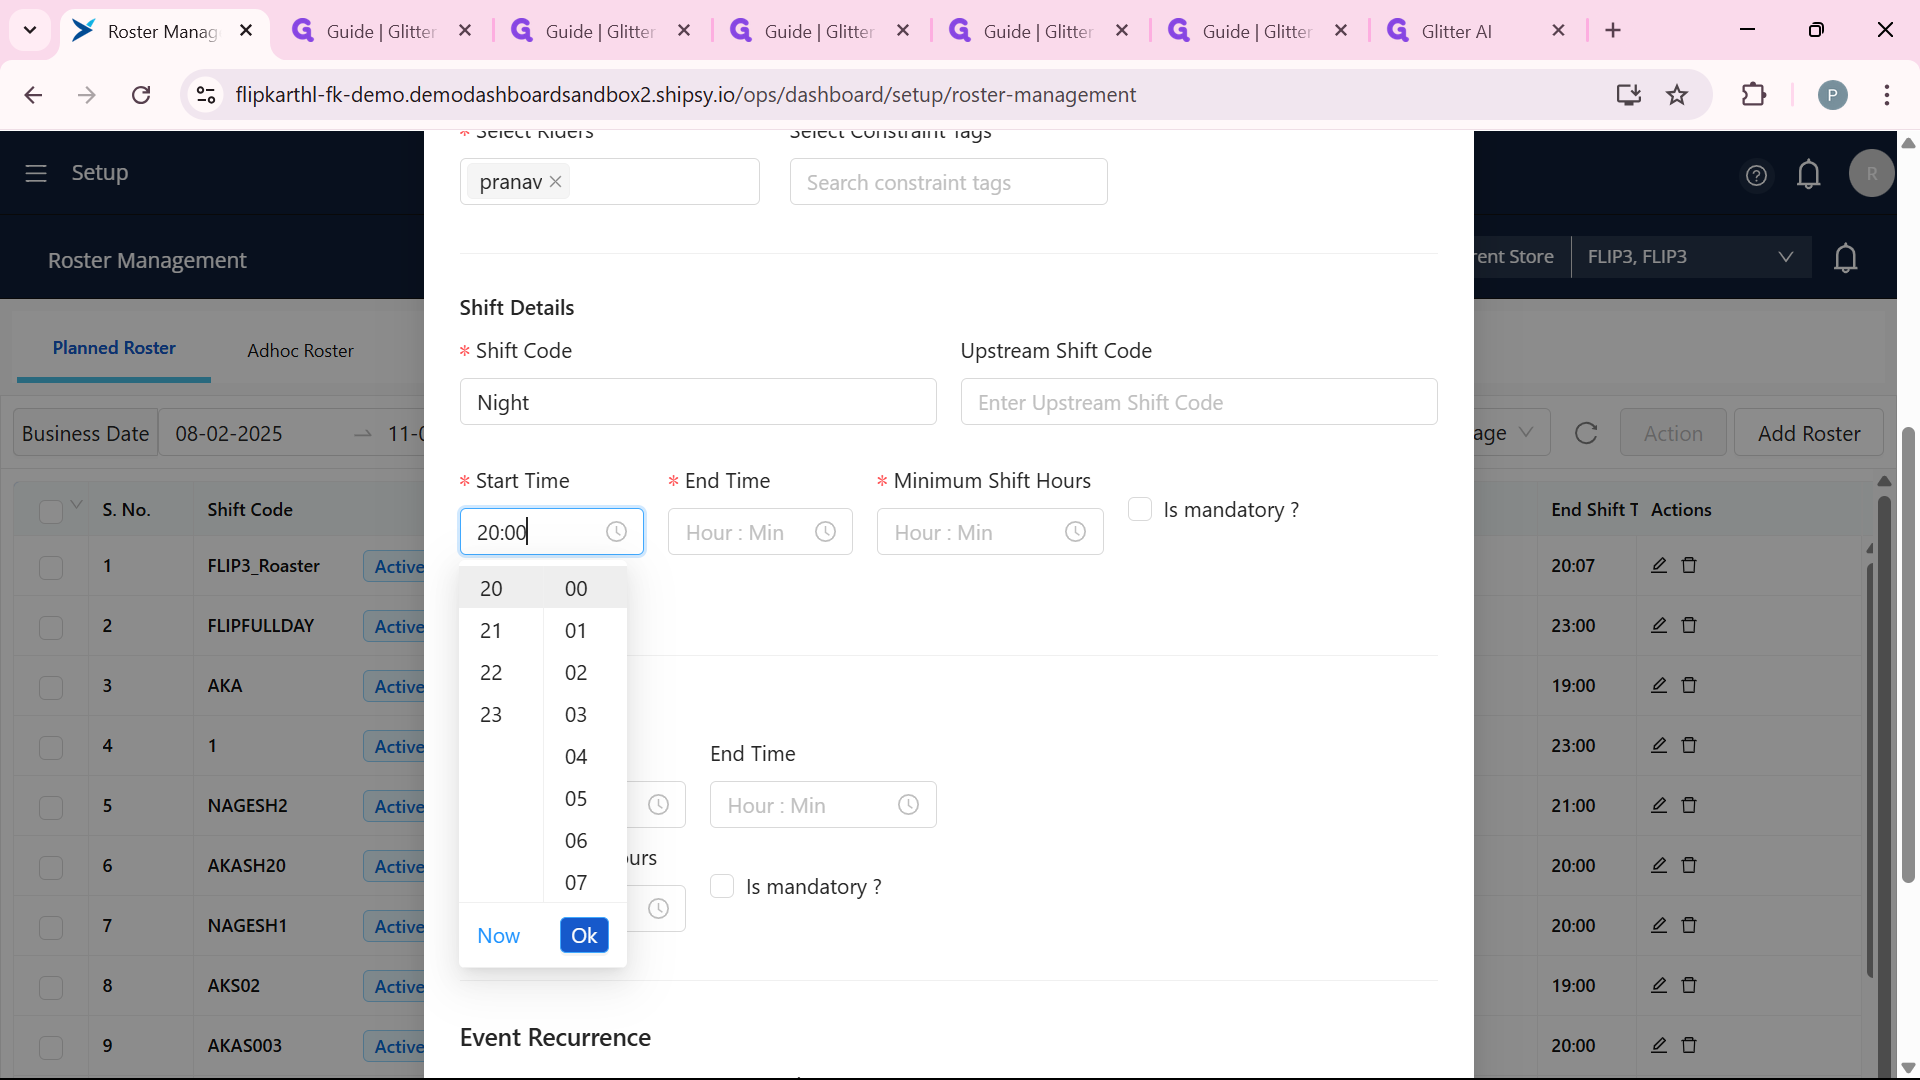Click Now in the time picker
The width and height of the screenshot is (1920, 1080).
[498, 936]
